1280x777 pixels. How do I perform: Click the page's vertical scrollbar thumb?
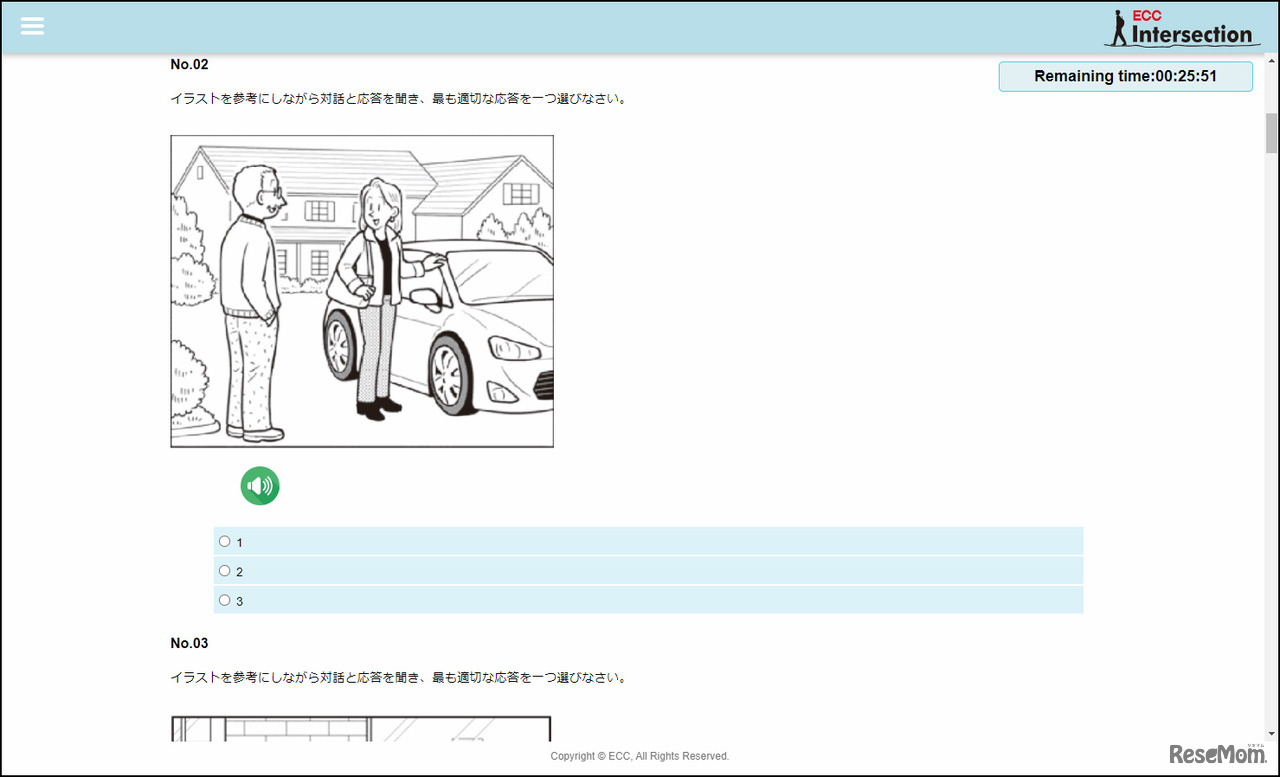point(1271,133)
